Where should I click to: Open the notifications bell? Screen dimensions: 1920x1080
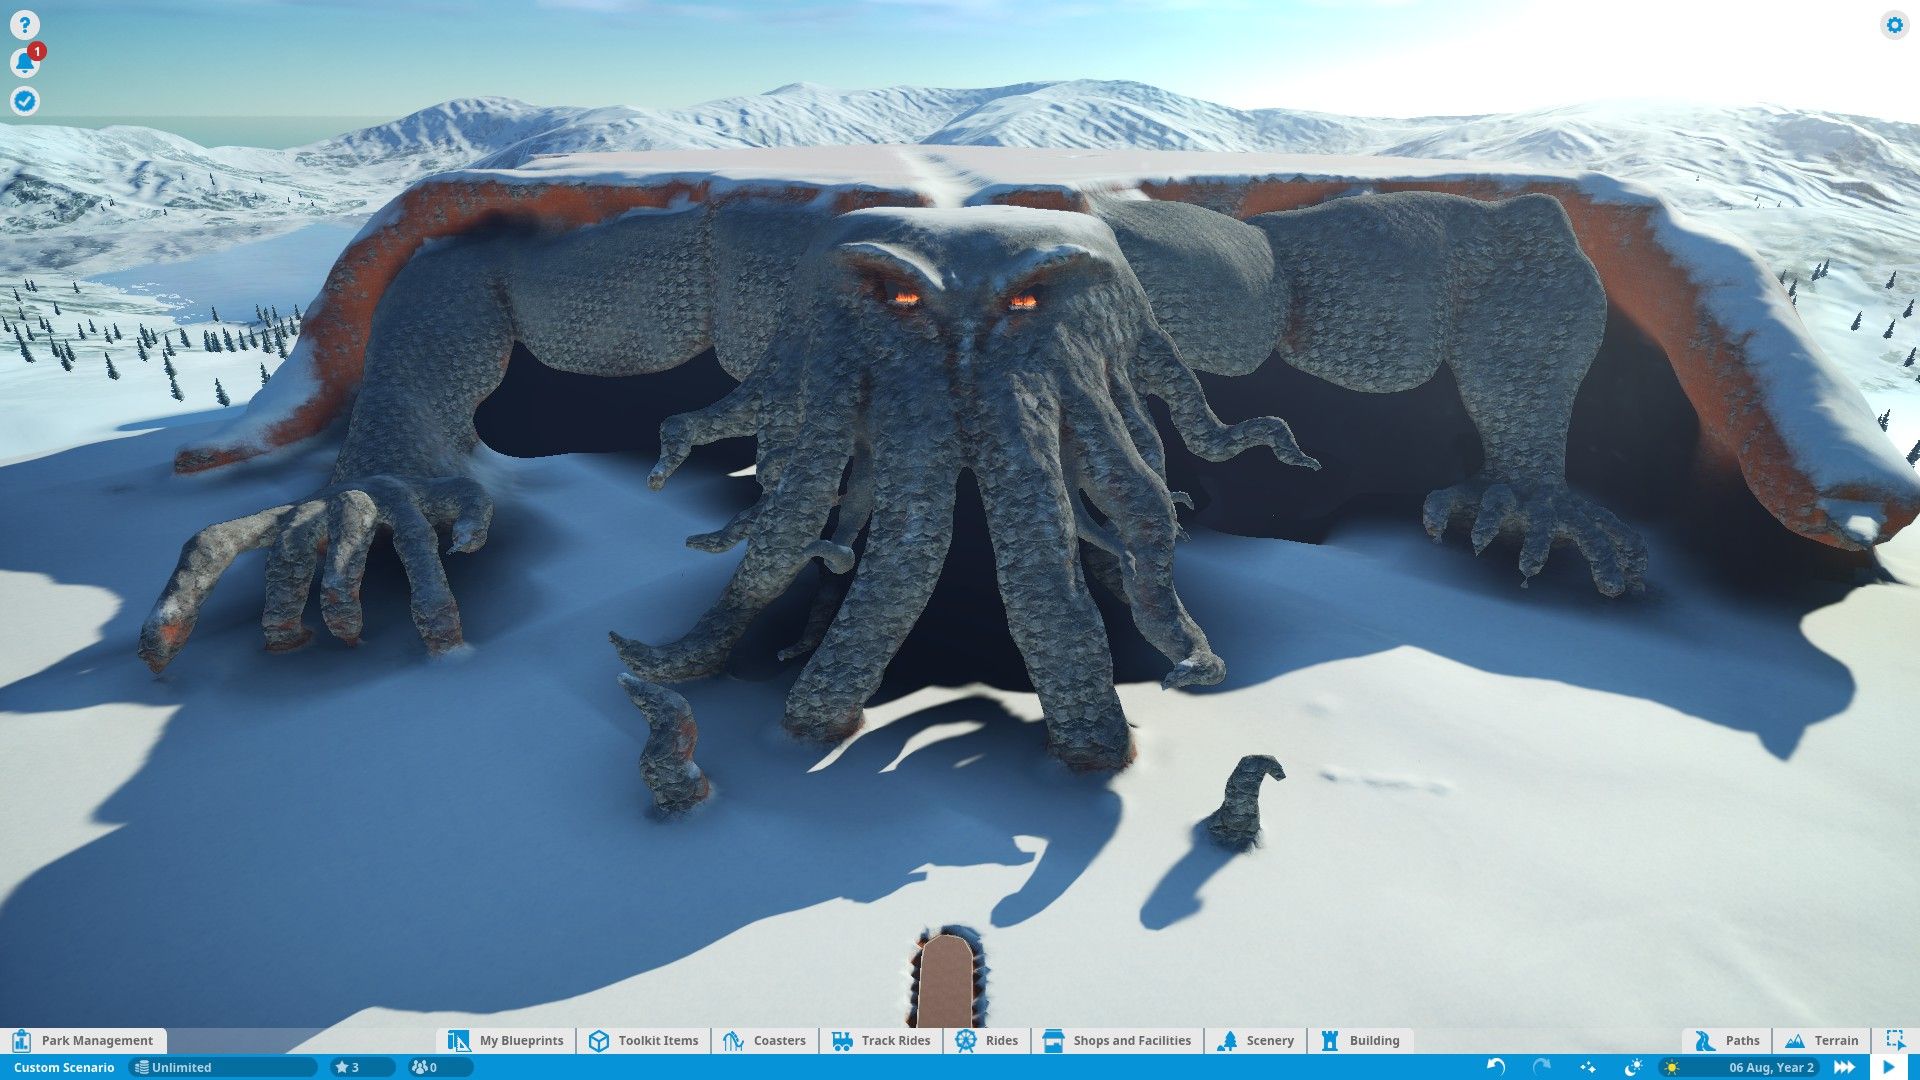click(25, 62)
